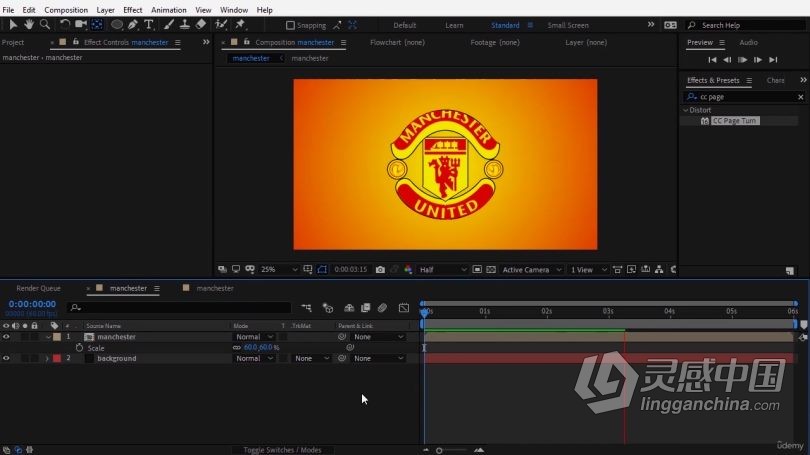Open manchester layer Mode dropdown

[x=254, y=337]
